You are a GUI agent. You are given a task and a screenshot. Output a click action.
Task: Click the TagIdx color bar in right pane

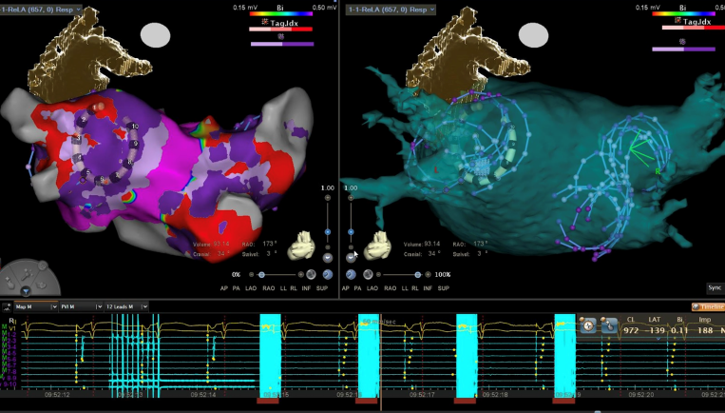coord(694,27)
